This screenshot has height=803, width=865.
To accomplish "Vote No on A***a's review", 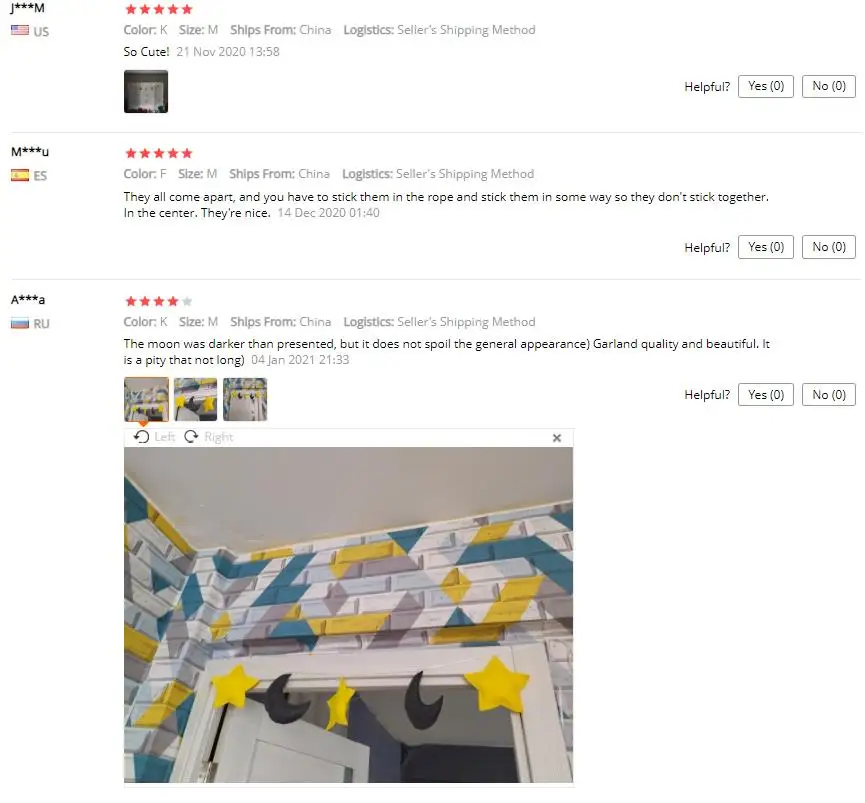I will pyautogui.click(x=829, y=395).
